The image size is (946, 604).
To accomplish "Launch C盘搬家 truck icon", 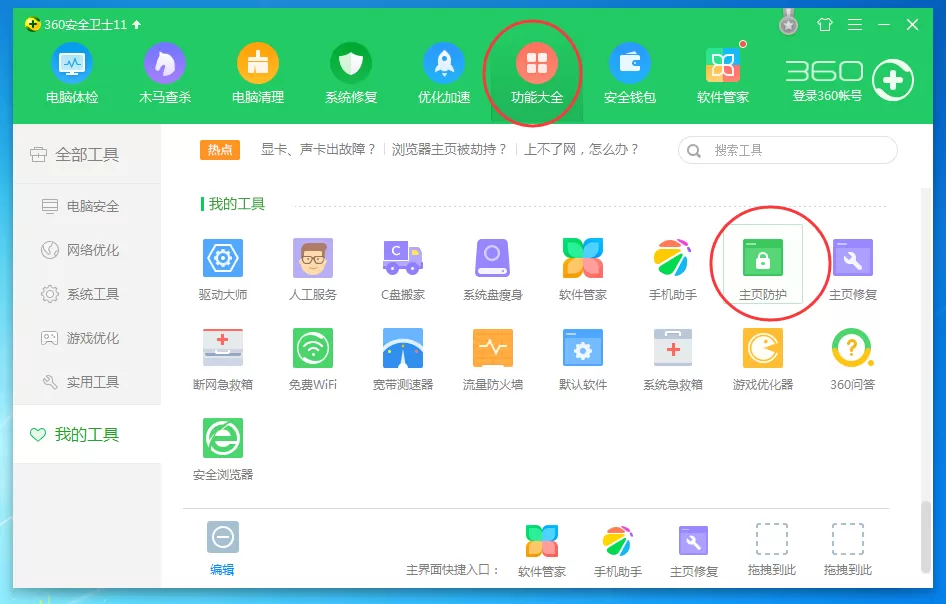I will [x=403, y=258].
